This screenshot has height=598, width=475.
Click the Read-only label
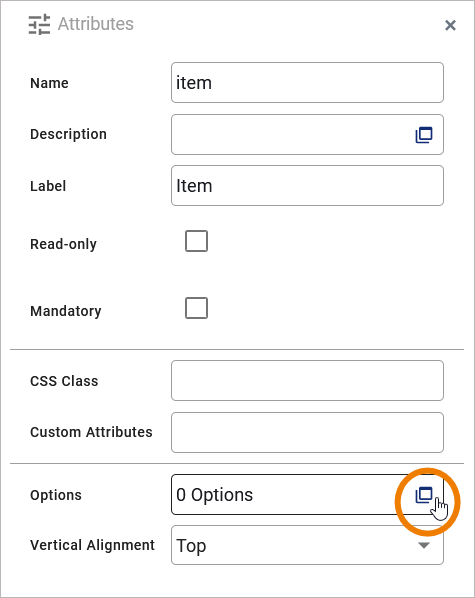(x=63, y=244)
